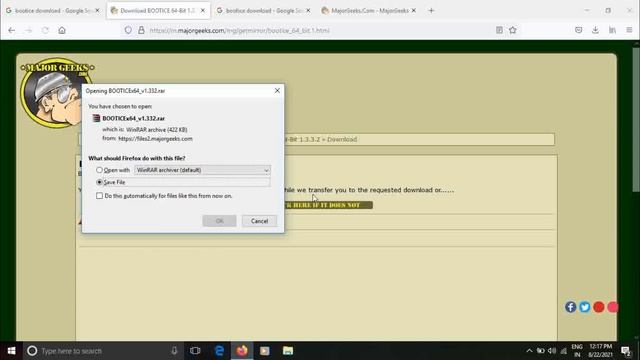The width and height of the screenshot is (640, 360).
Task: Click the Download breadcrumb link
Action: [x=342, y=139]
